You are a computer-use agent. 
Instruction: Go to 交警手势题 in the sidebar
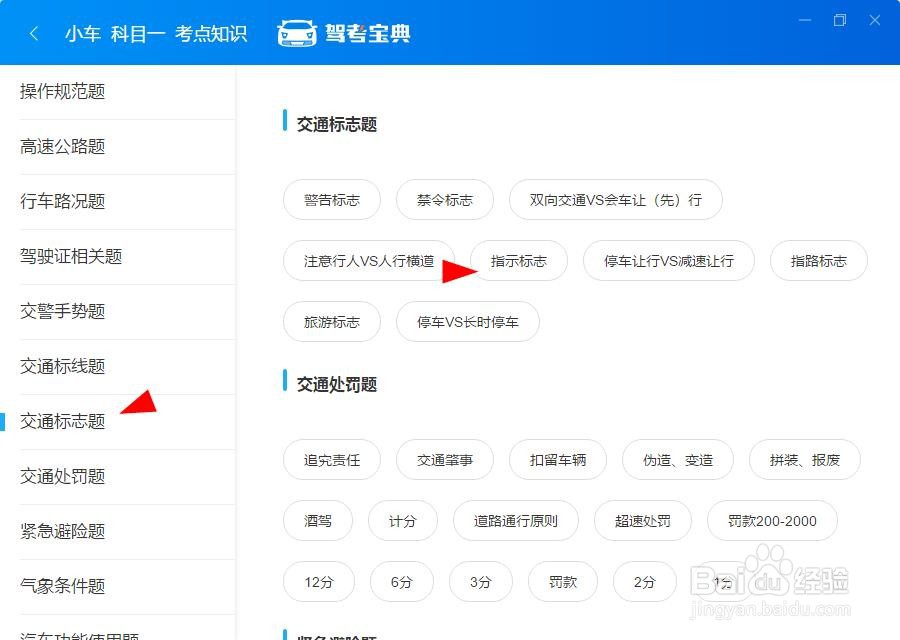click(x=118, y=312)
